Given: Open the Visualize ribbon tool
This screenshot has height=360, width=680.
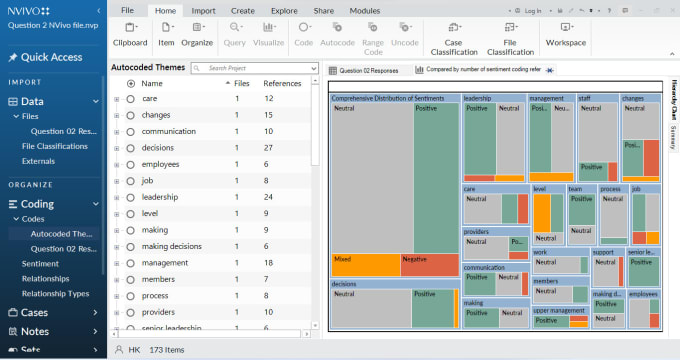Looking at the screenshot, I should [268, 35].
